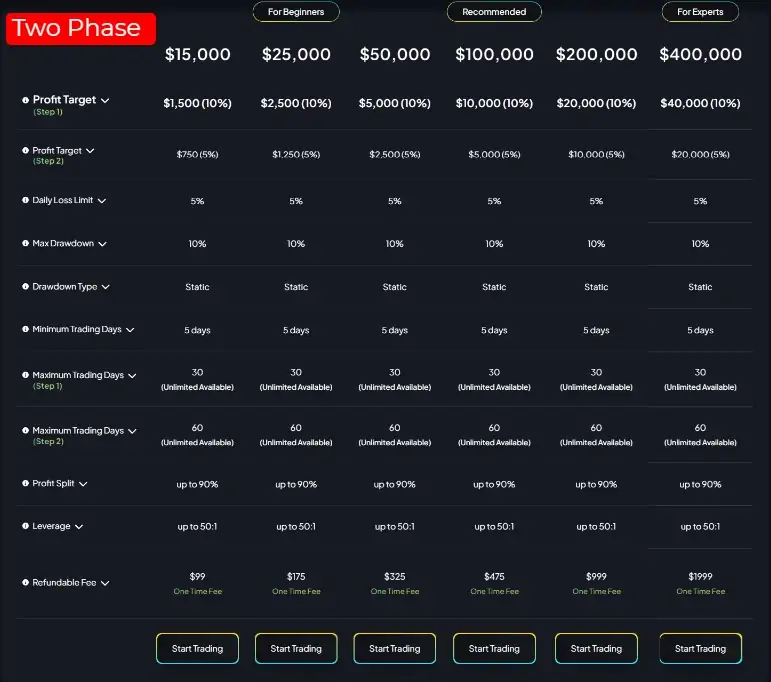Screen dimensions: 771x682
Task: Click the info icon next to Profit Split
Action: (25, 483)
